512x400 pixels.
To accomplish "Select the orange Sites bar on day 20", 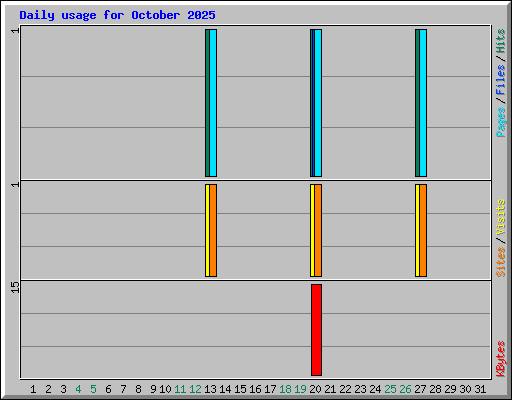I will 318,230.
